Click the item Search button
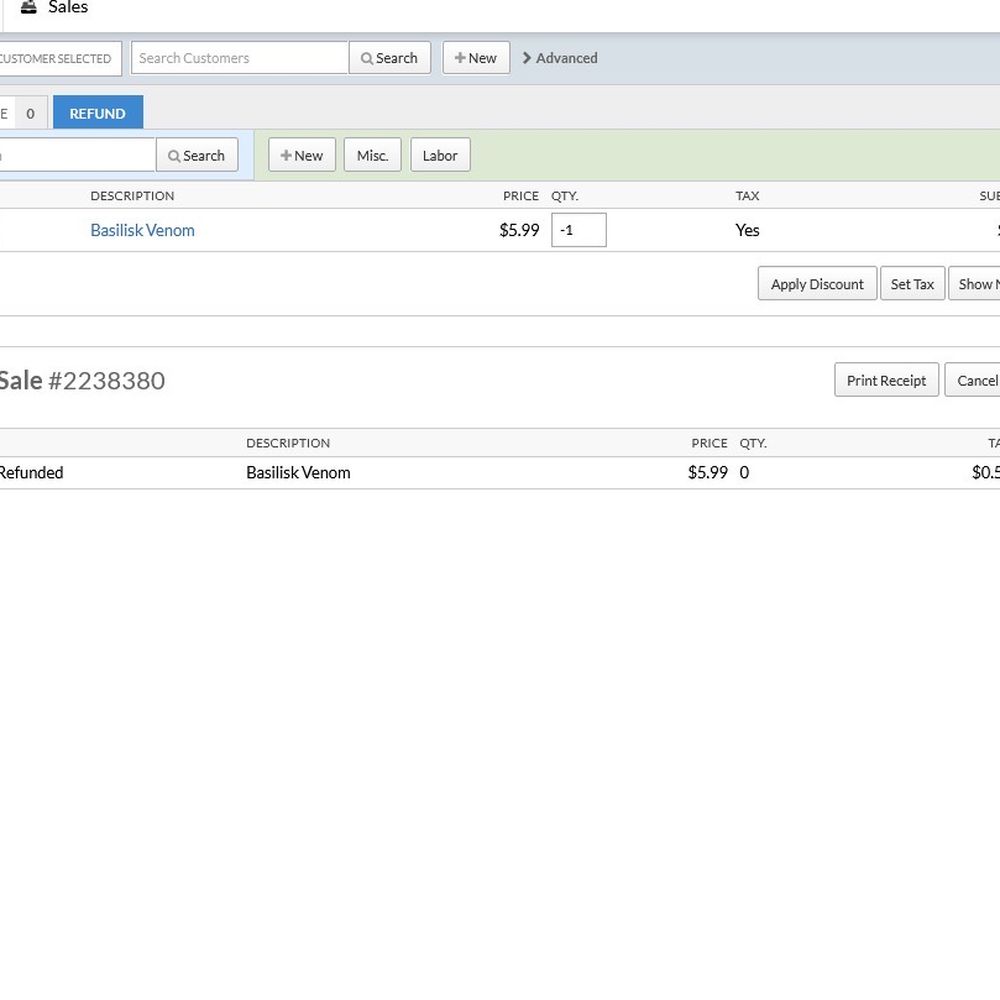This screenshot has height=1000, width=1000. coord(196,155)
